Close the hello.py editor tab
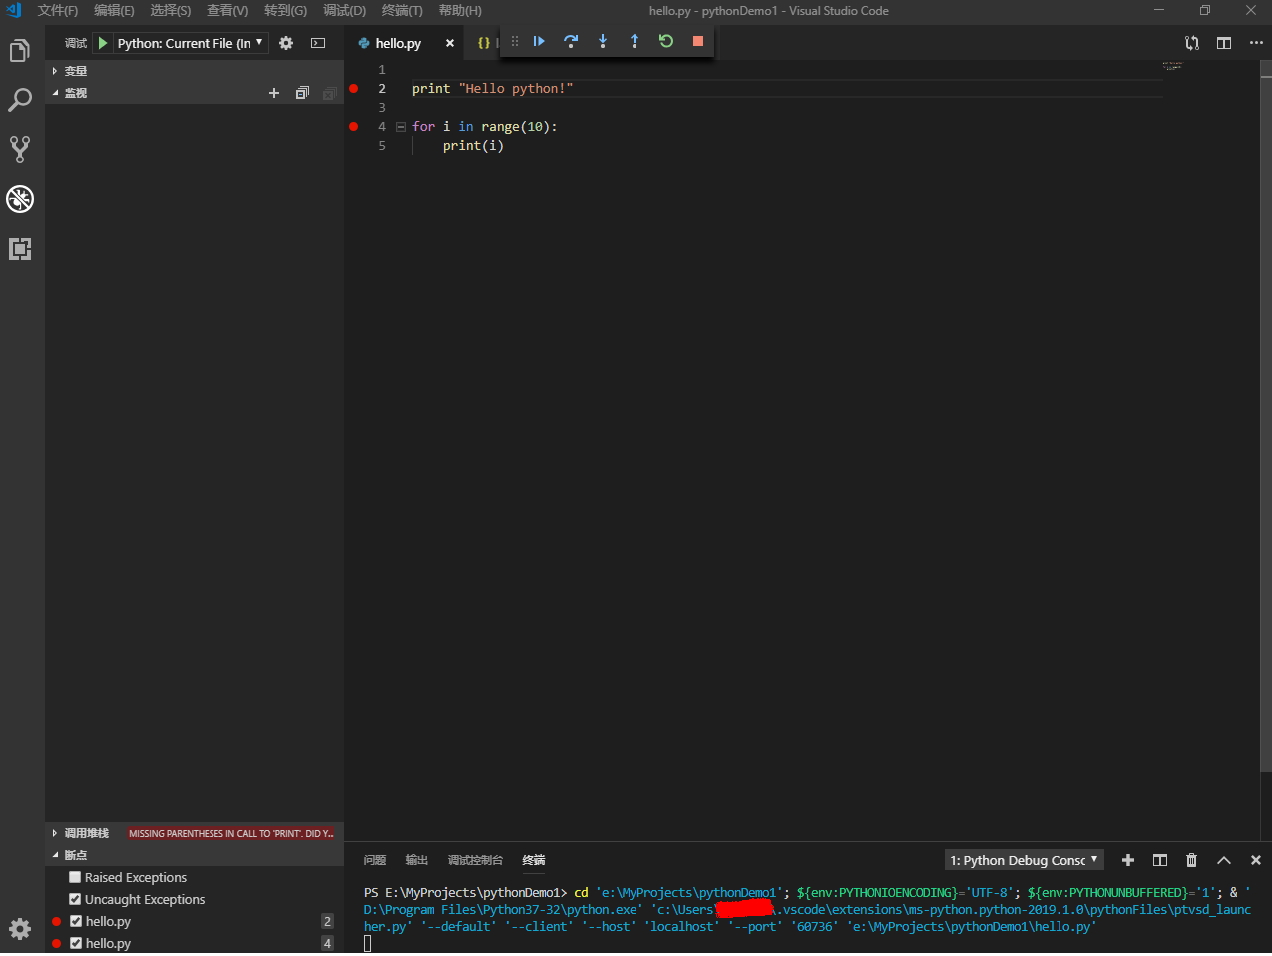The image size is (1272, 956). point(450,43)
